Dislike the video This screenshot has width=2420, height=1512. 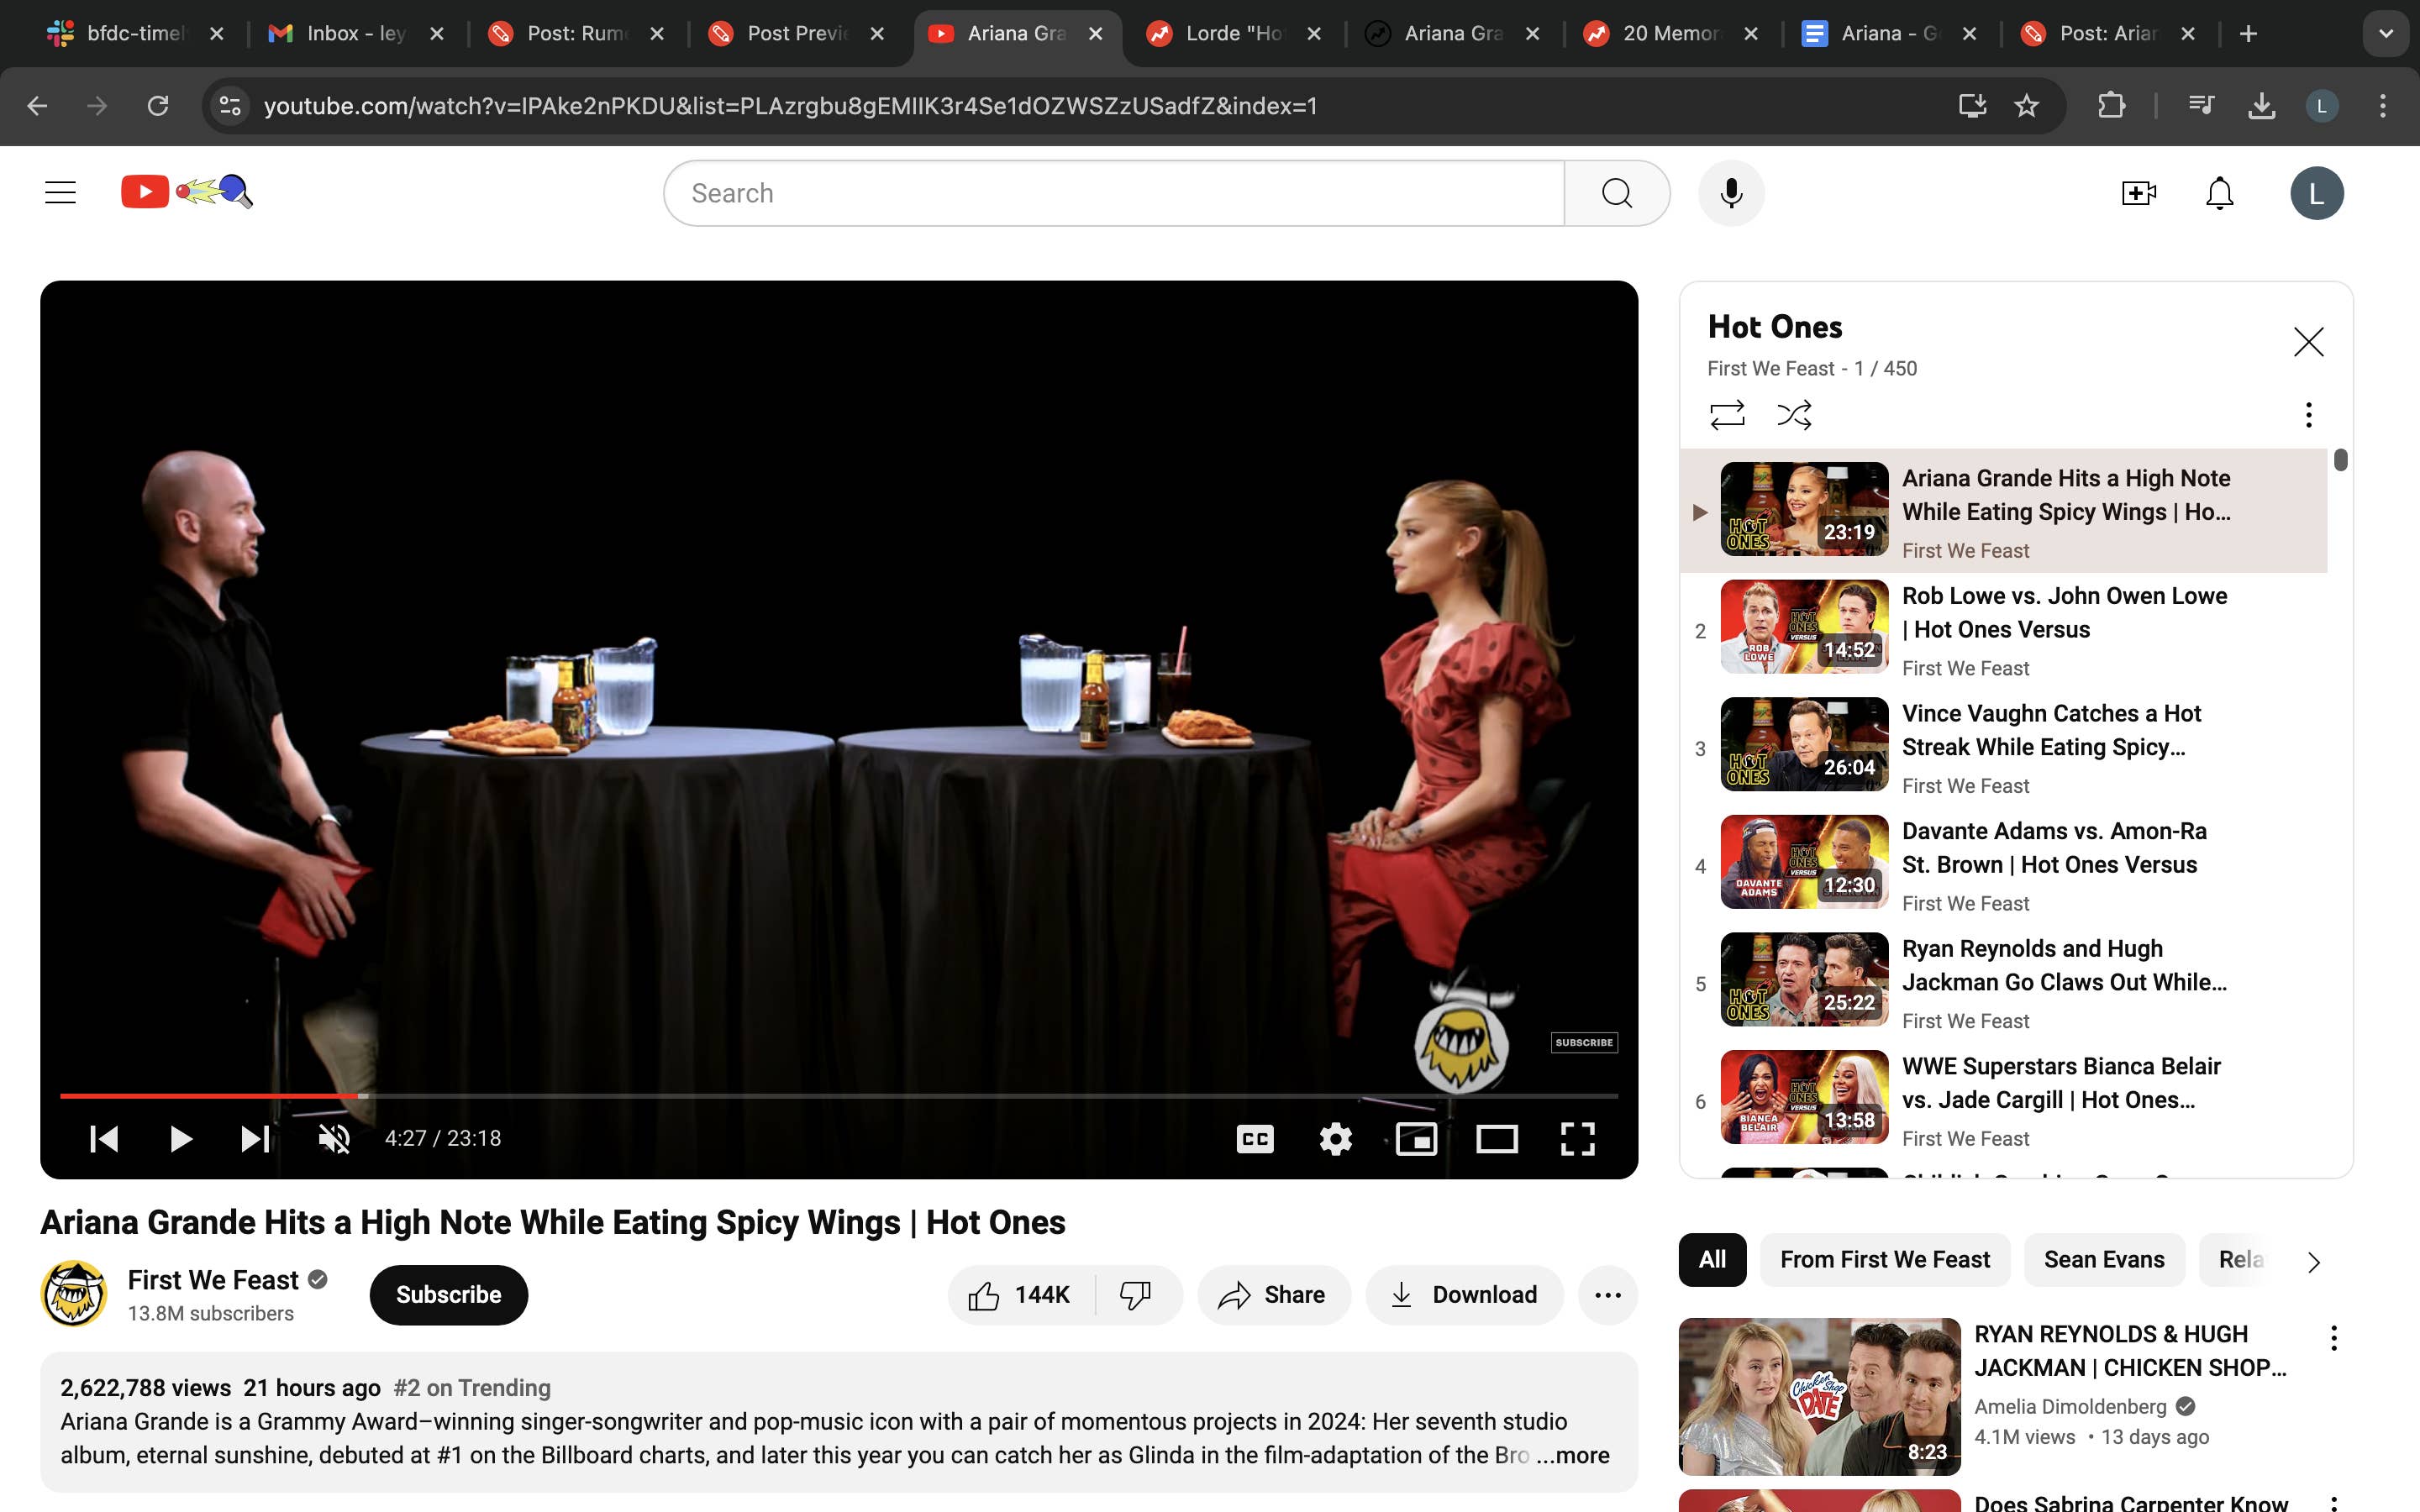click(x=1136, y=1295)
